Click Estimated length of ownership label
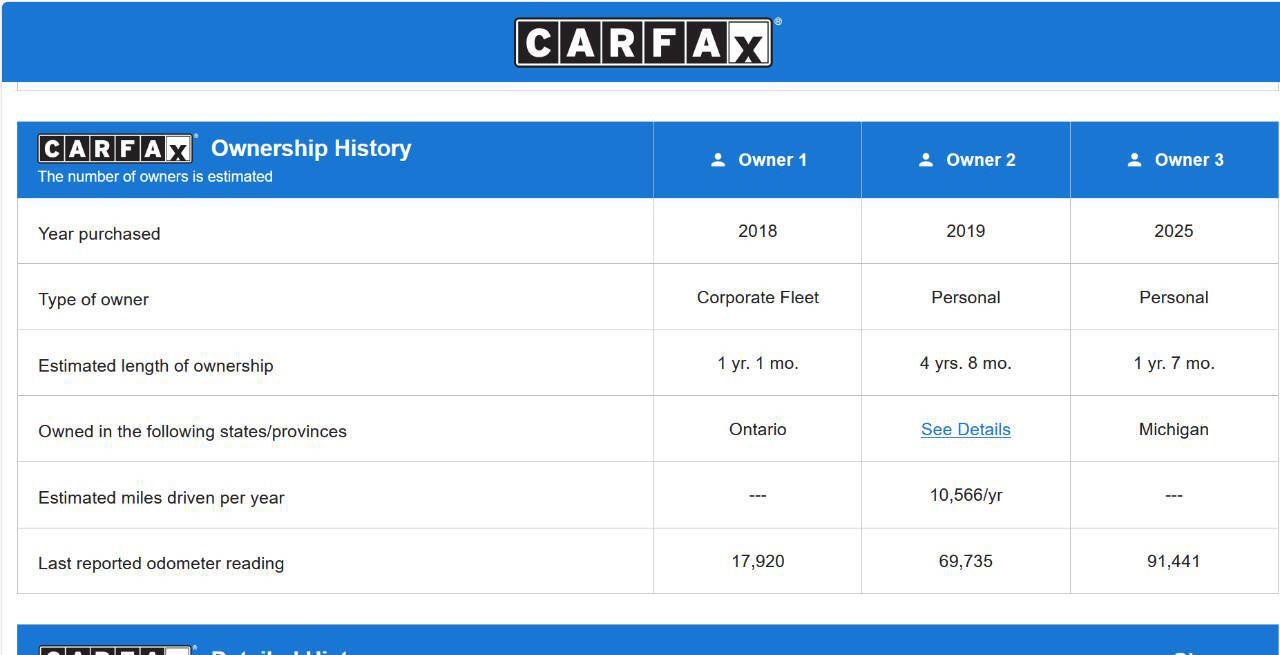The height and width of the screenshot is (655, 1280). 156,366
